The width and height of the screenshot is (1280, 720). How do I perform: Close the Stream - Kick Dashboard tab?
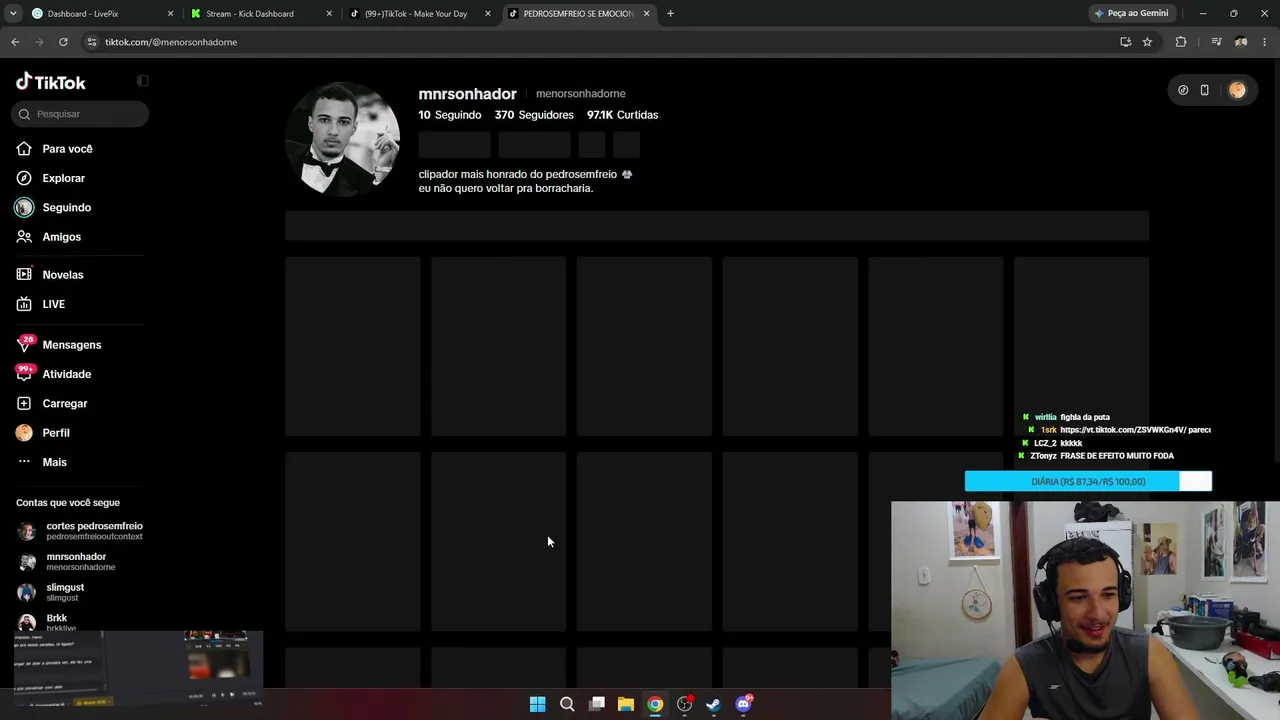click(x=329, y=14)
